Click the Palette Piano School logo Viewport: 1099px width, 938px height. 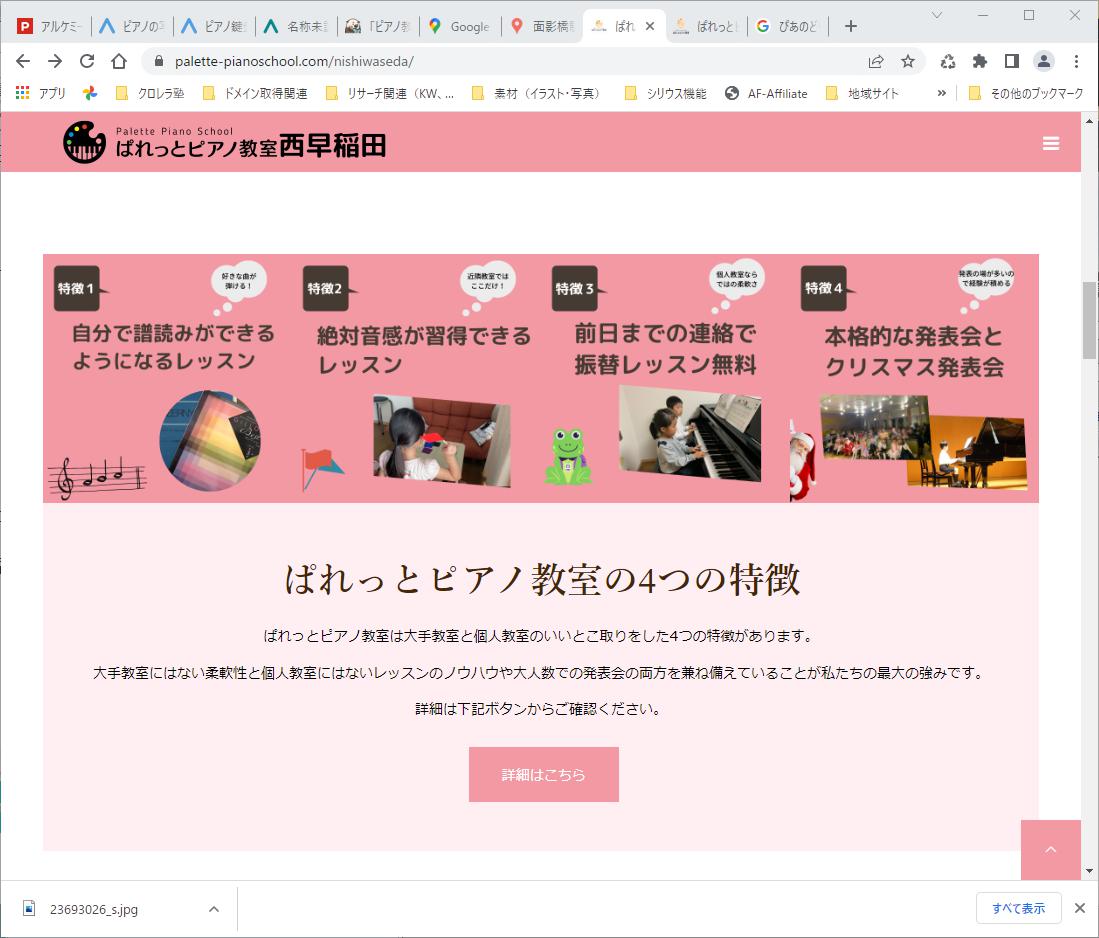click(224, 143)
